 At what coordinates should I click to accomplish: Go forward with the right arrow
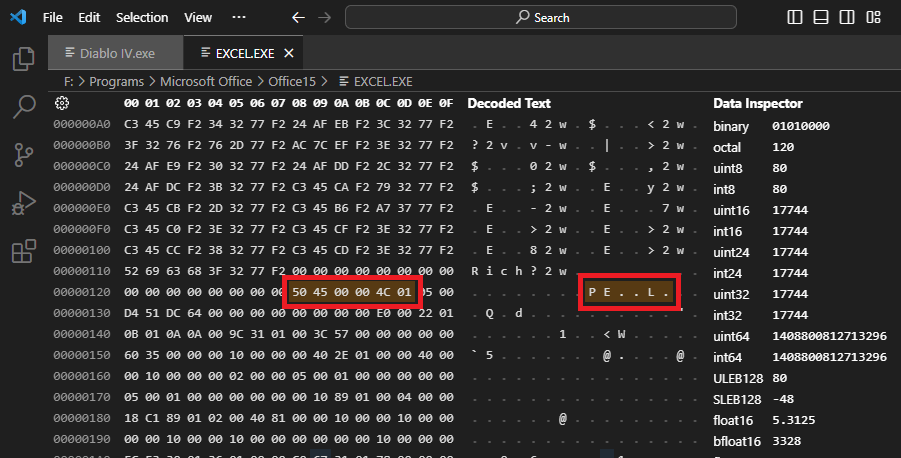[325, 18]
